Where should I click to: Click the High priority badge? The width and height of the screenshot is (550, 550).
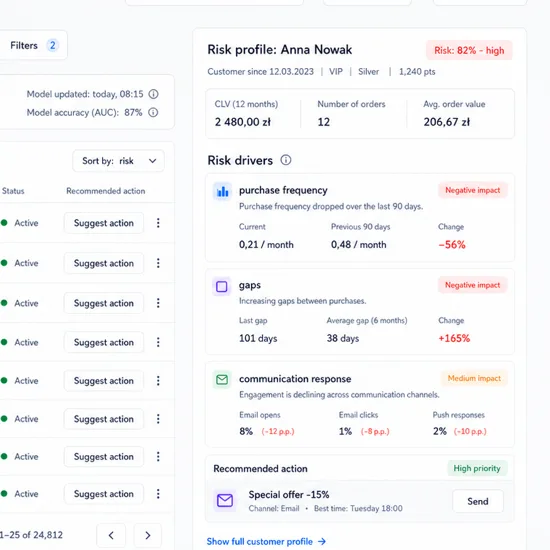click(x=477, y=468)
